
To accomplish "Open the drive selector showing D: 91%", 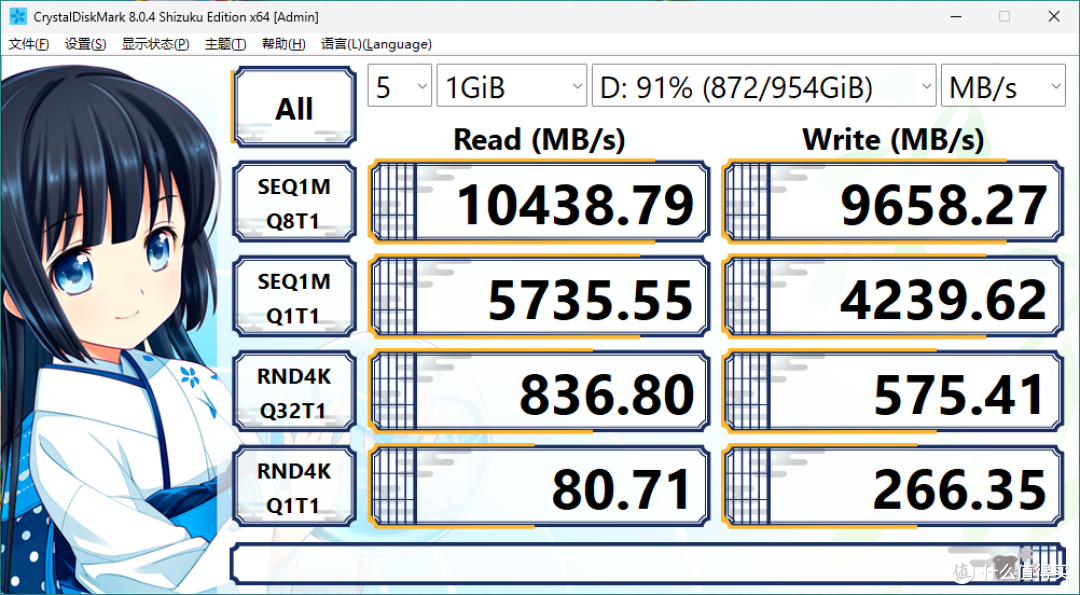I will point(764,86).
